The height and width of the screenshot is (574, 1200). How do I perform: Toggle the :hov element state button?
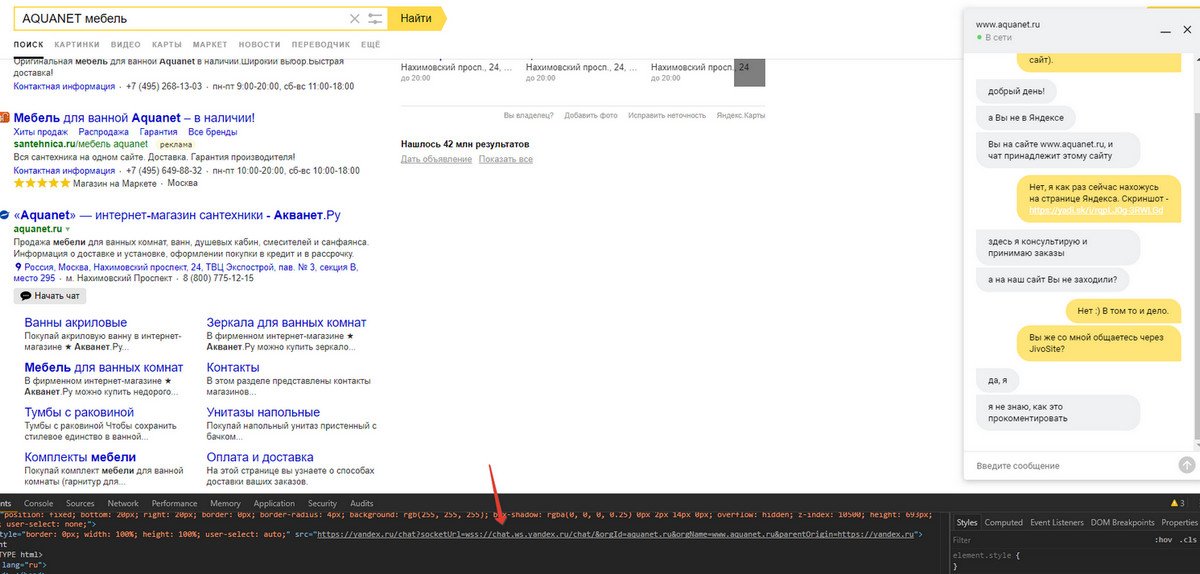click(x=1163, y=540)
